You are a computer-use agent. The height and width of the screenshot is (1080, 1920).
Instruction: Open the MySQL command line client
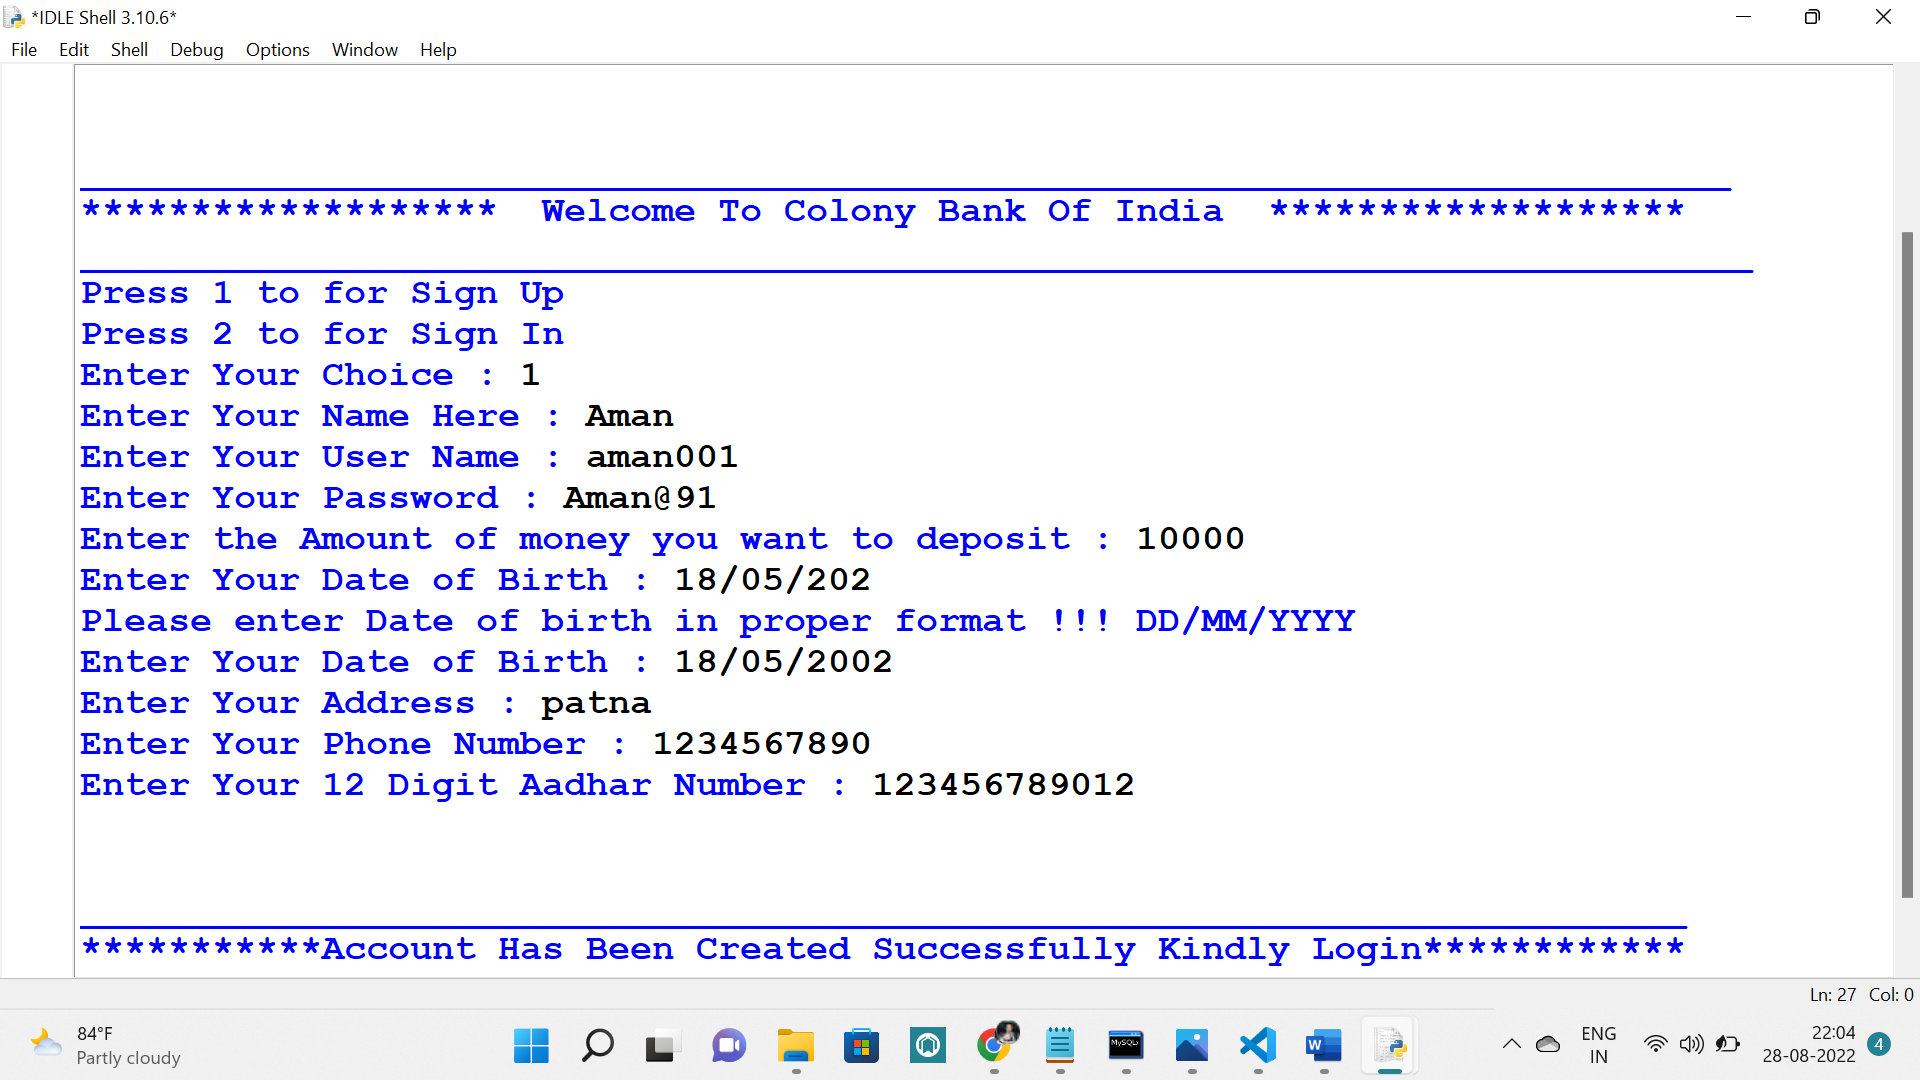(x=1126, y=1047)
